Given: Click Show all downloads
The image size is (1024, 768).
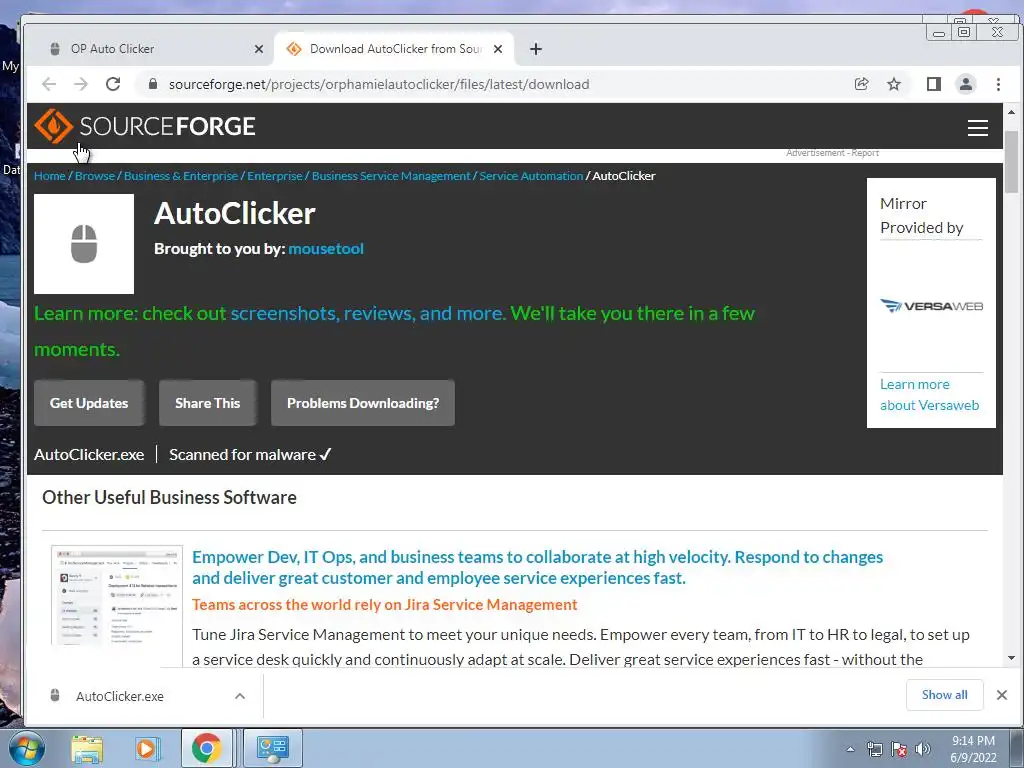Looking at the screenshot, I should coord(944,695).
